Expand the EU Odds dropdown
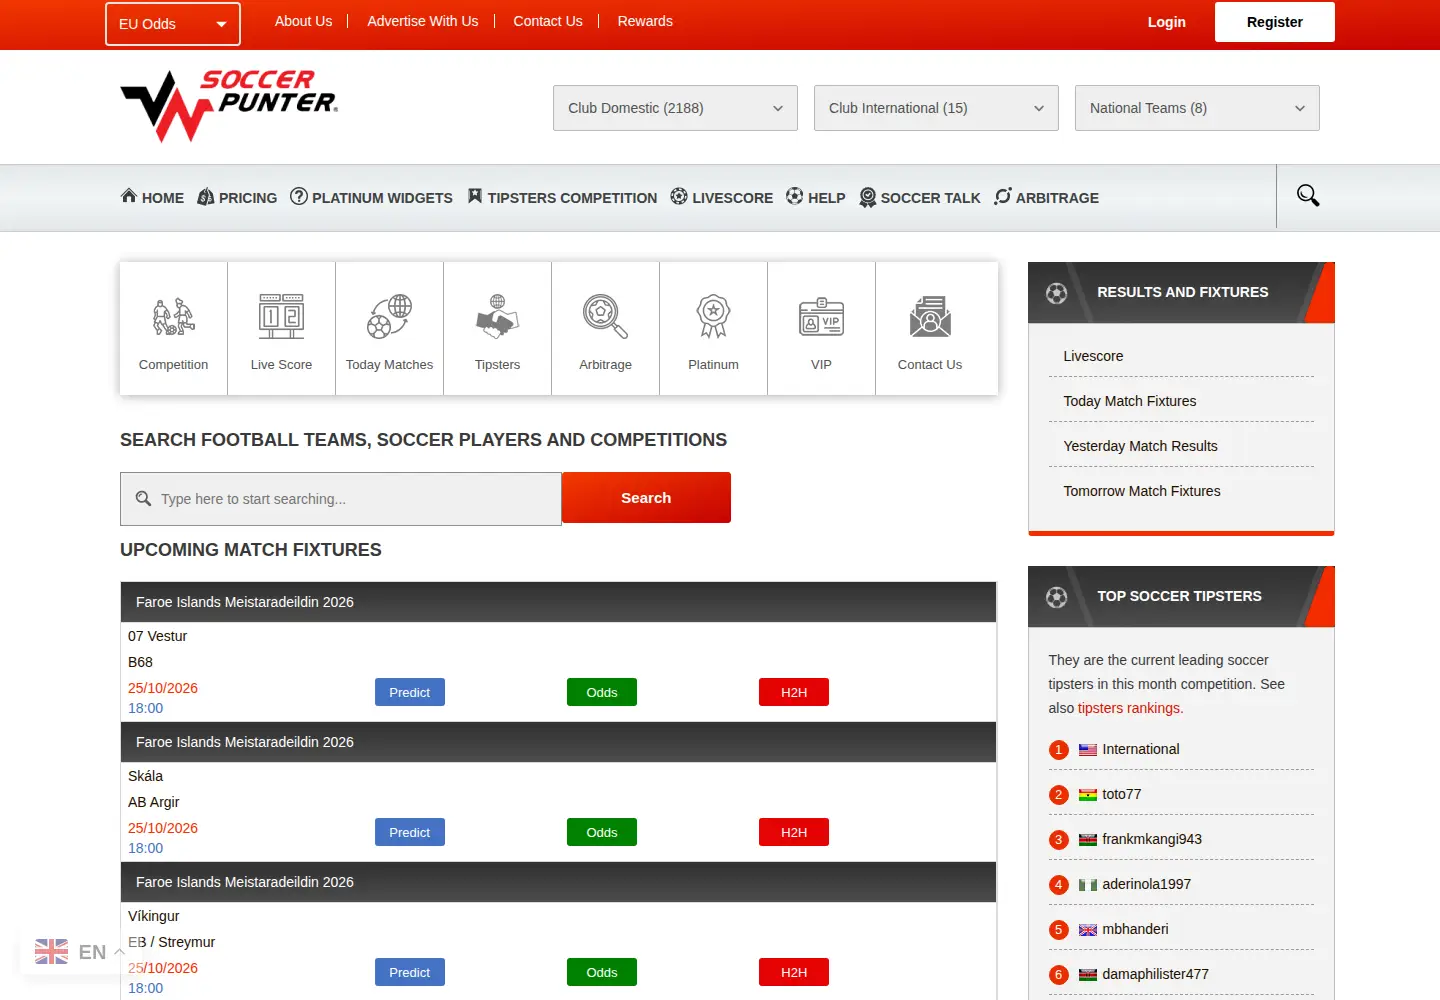 tap(173, 24)
